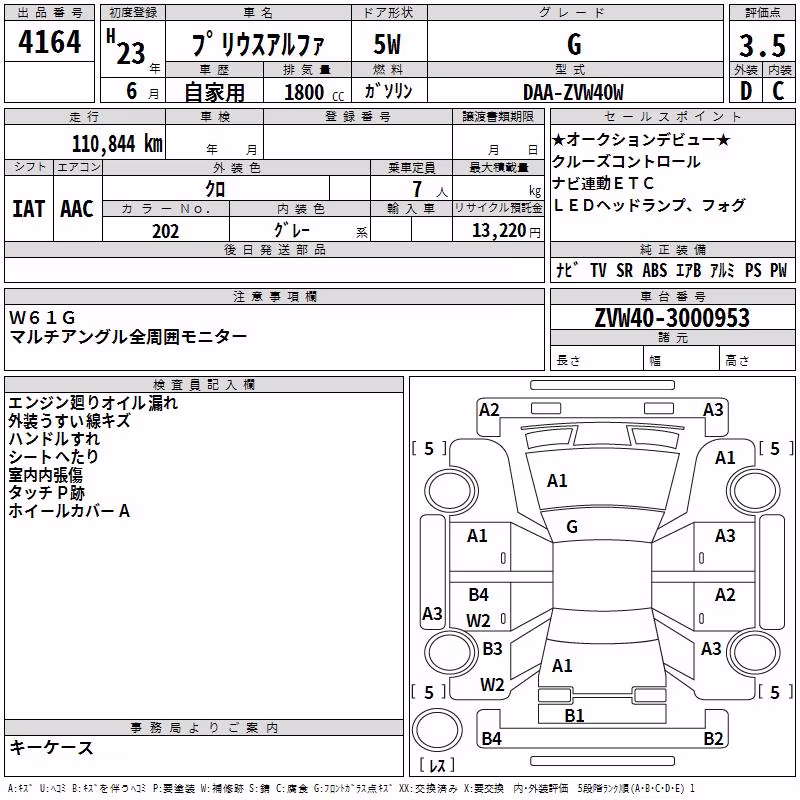Select the interior grade C

pos(778,91)
